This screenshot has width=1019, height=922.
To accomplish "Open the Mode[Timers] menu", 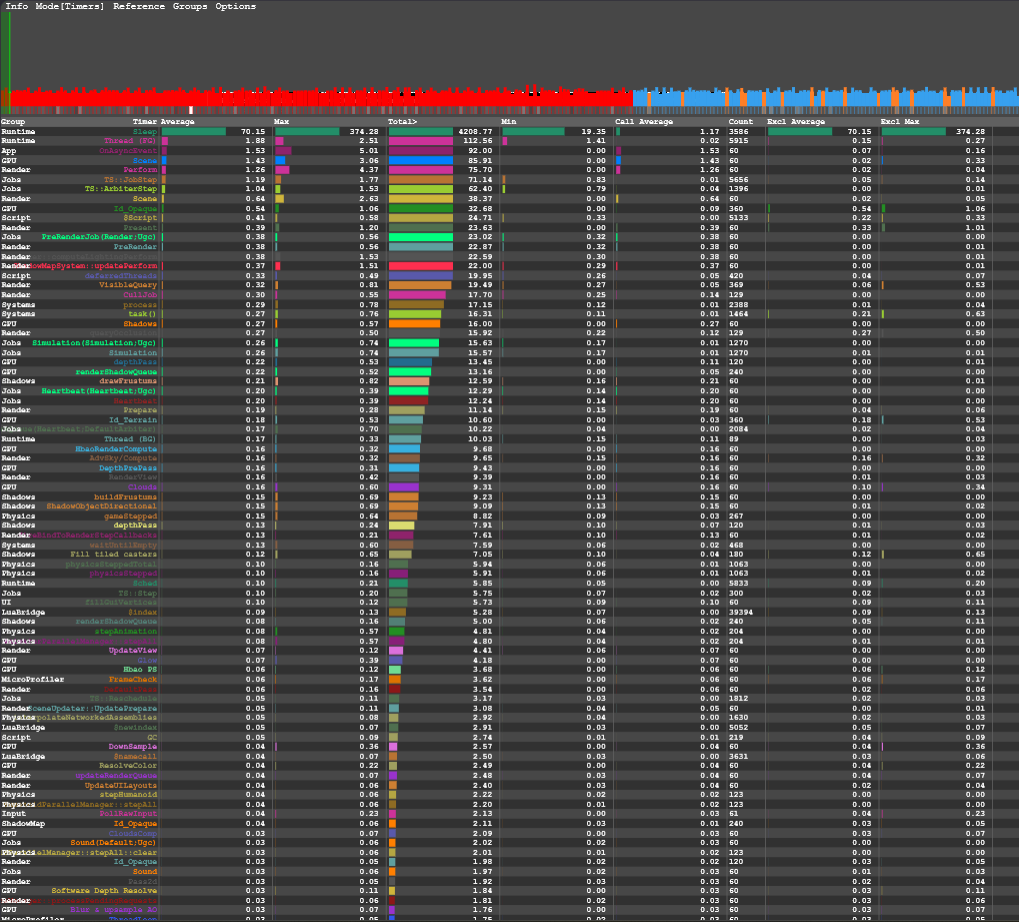I will [x=70, y=6].
